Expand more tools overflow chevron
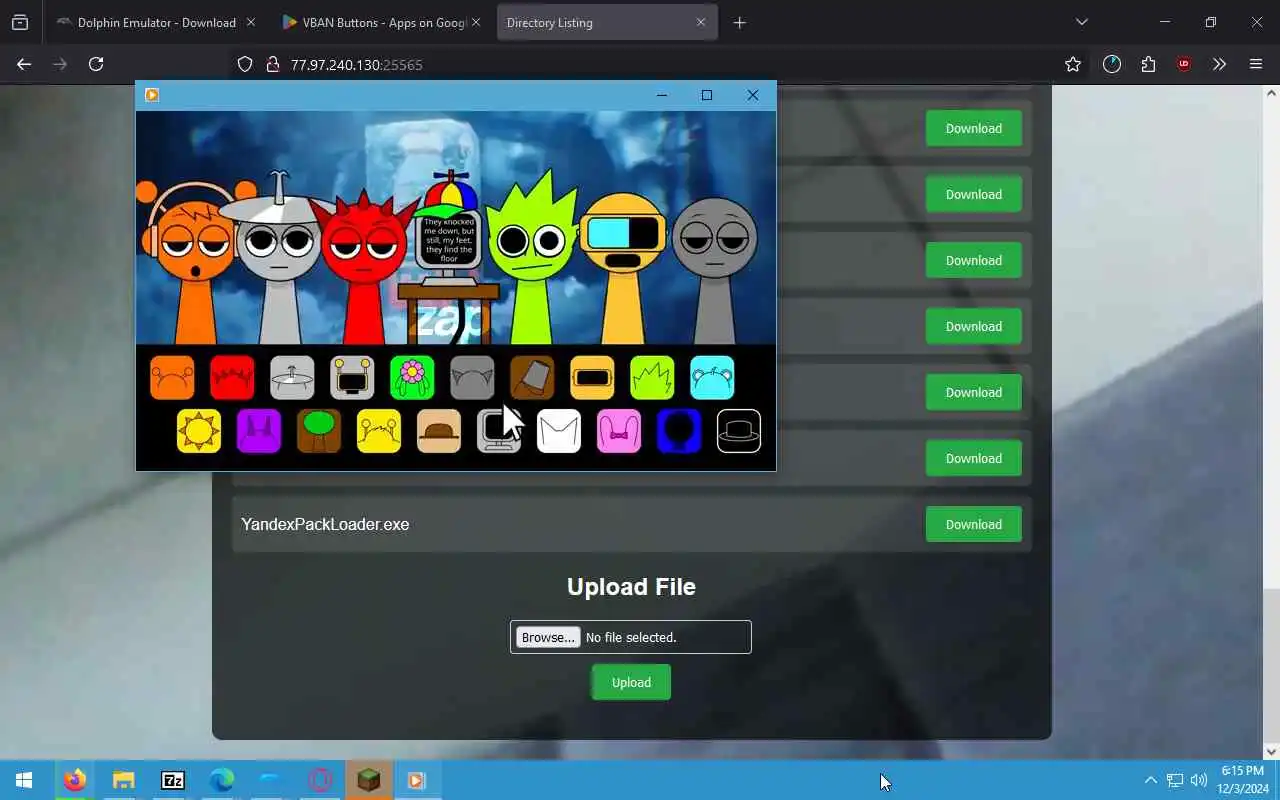Image resolution: width=1280 pixels, height=800 pixels. [x=1219, y=64]
